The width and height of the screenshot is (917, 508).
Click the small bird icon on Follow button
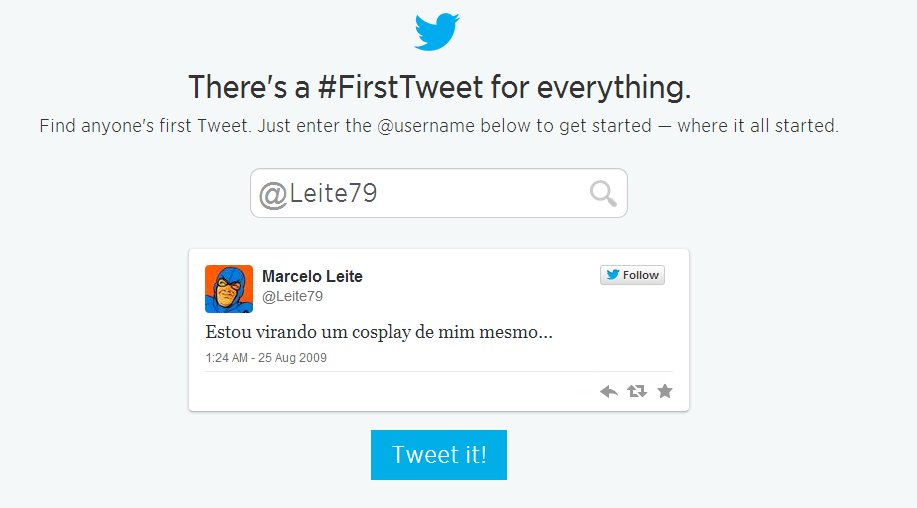611,275
